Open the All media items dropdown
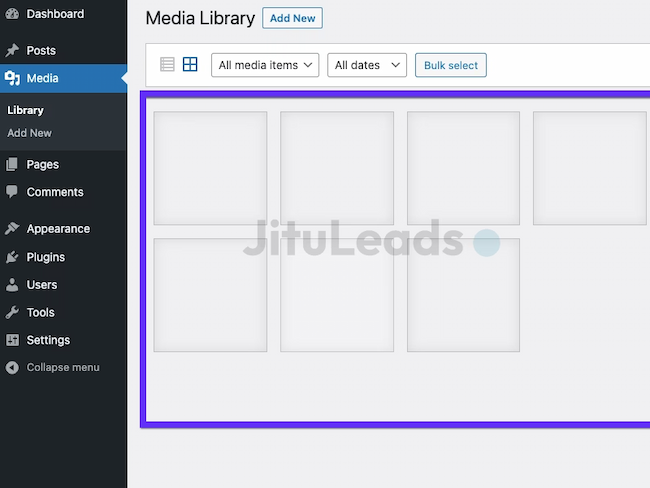This screenshot has height=488, width=650. pos(265,65)
